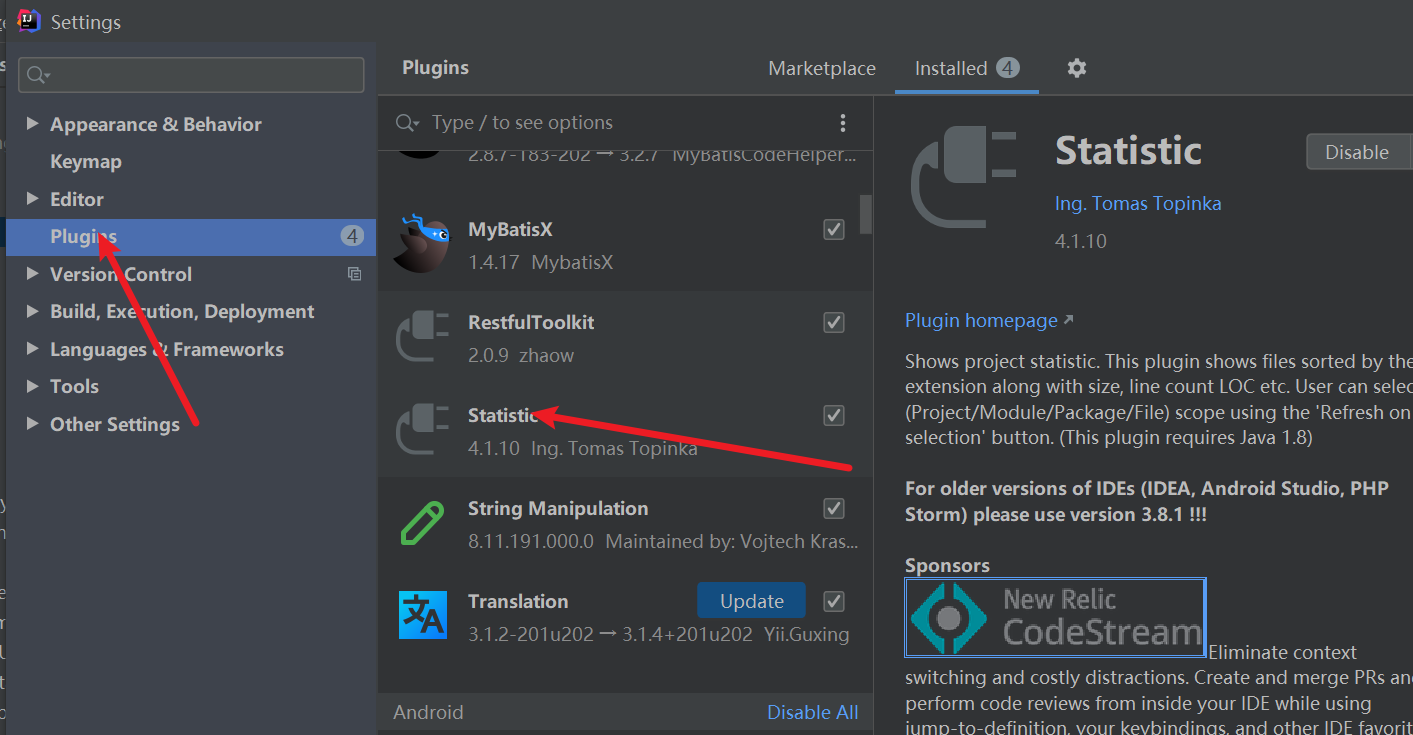Toggle the String Manipulation checkbox
Screen dimensions: 1413x735
[834, 509]
